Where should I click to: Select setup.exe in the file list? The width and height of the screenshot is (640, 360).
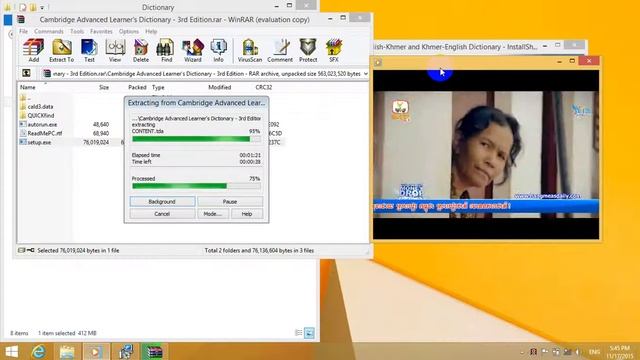[x=36, y=142]
